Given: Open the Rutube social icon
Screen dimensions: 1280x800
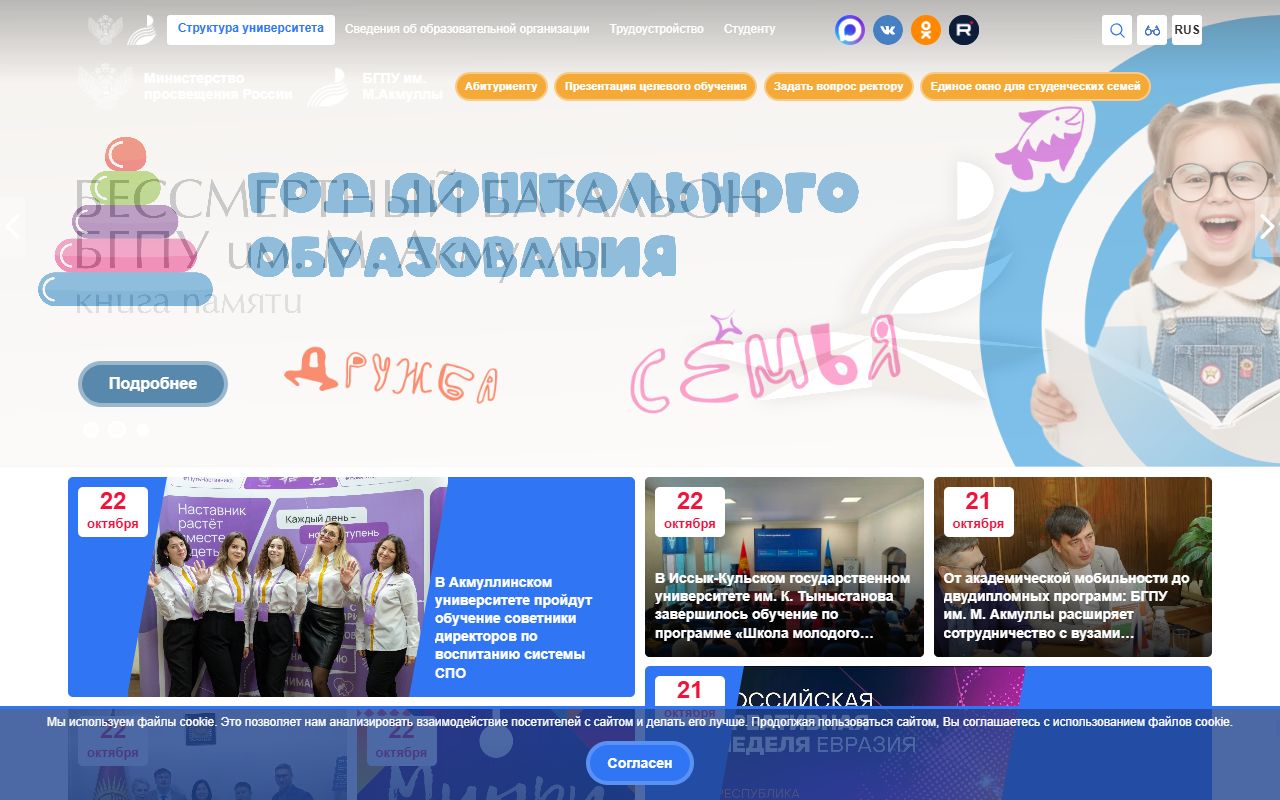Looking at the screenshot, I should [964, 30].
